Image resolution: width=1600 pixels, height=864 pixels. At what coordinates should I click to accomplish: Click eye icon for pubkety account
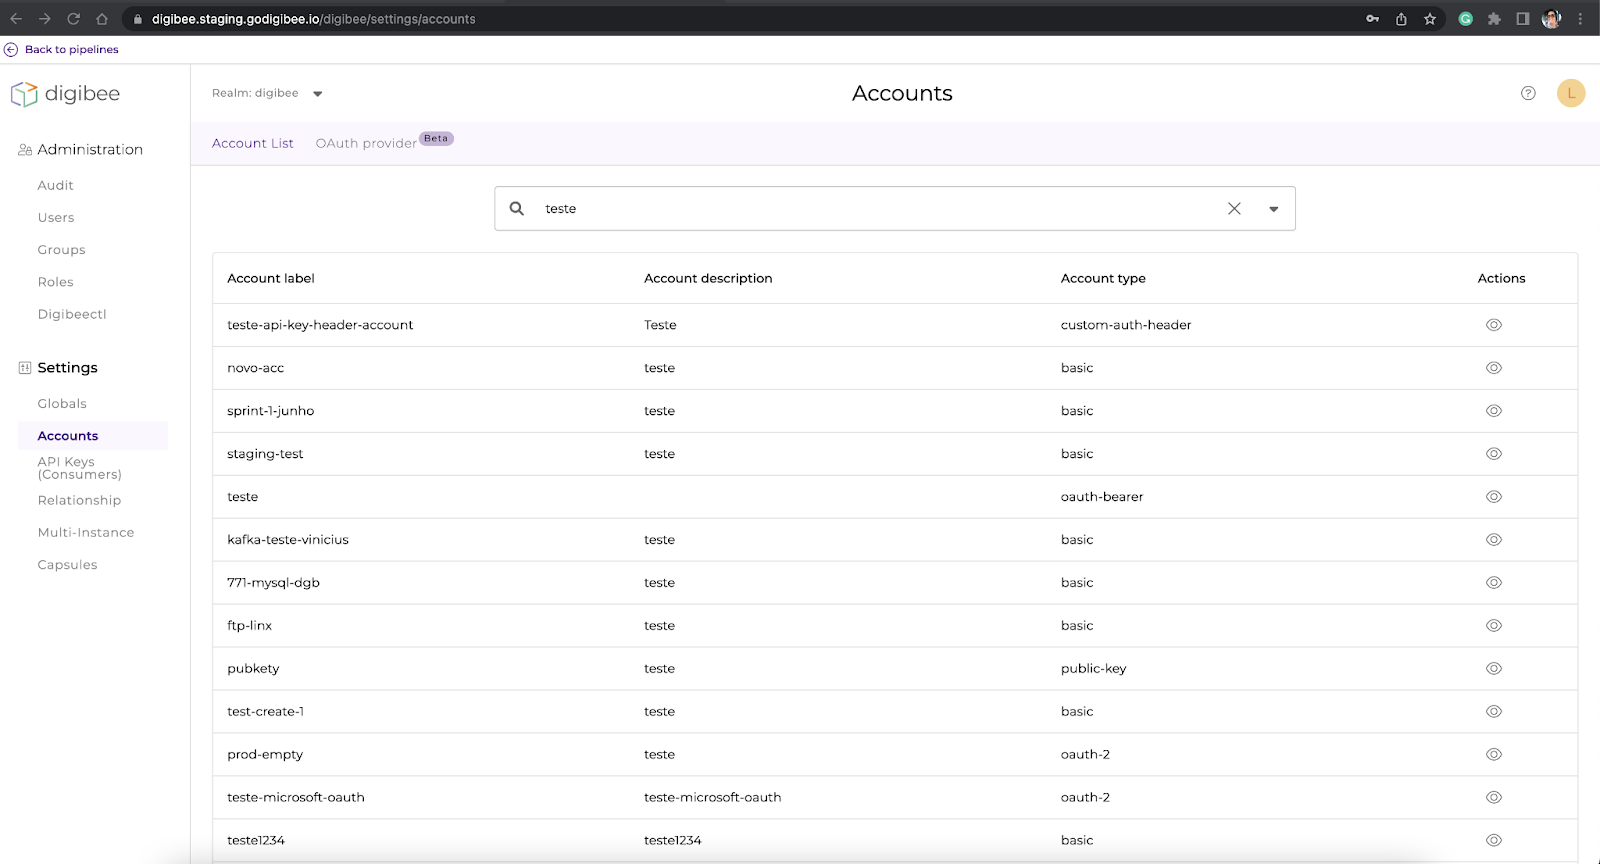[x=1493, y=669]
